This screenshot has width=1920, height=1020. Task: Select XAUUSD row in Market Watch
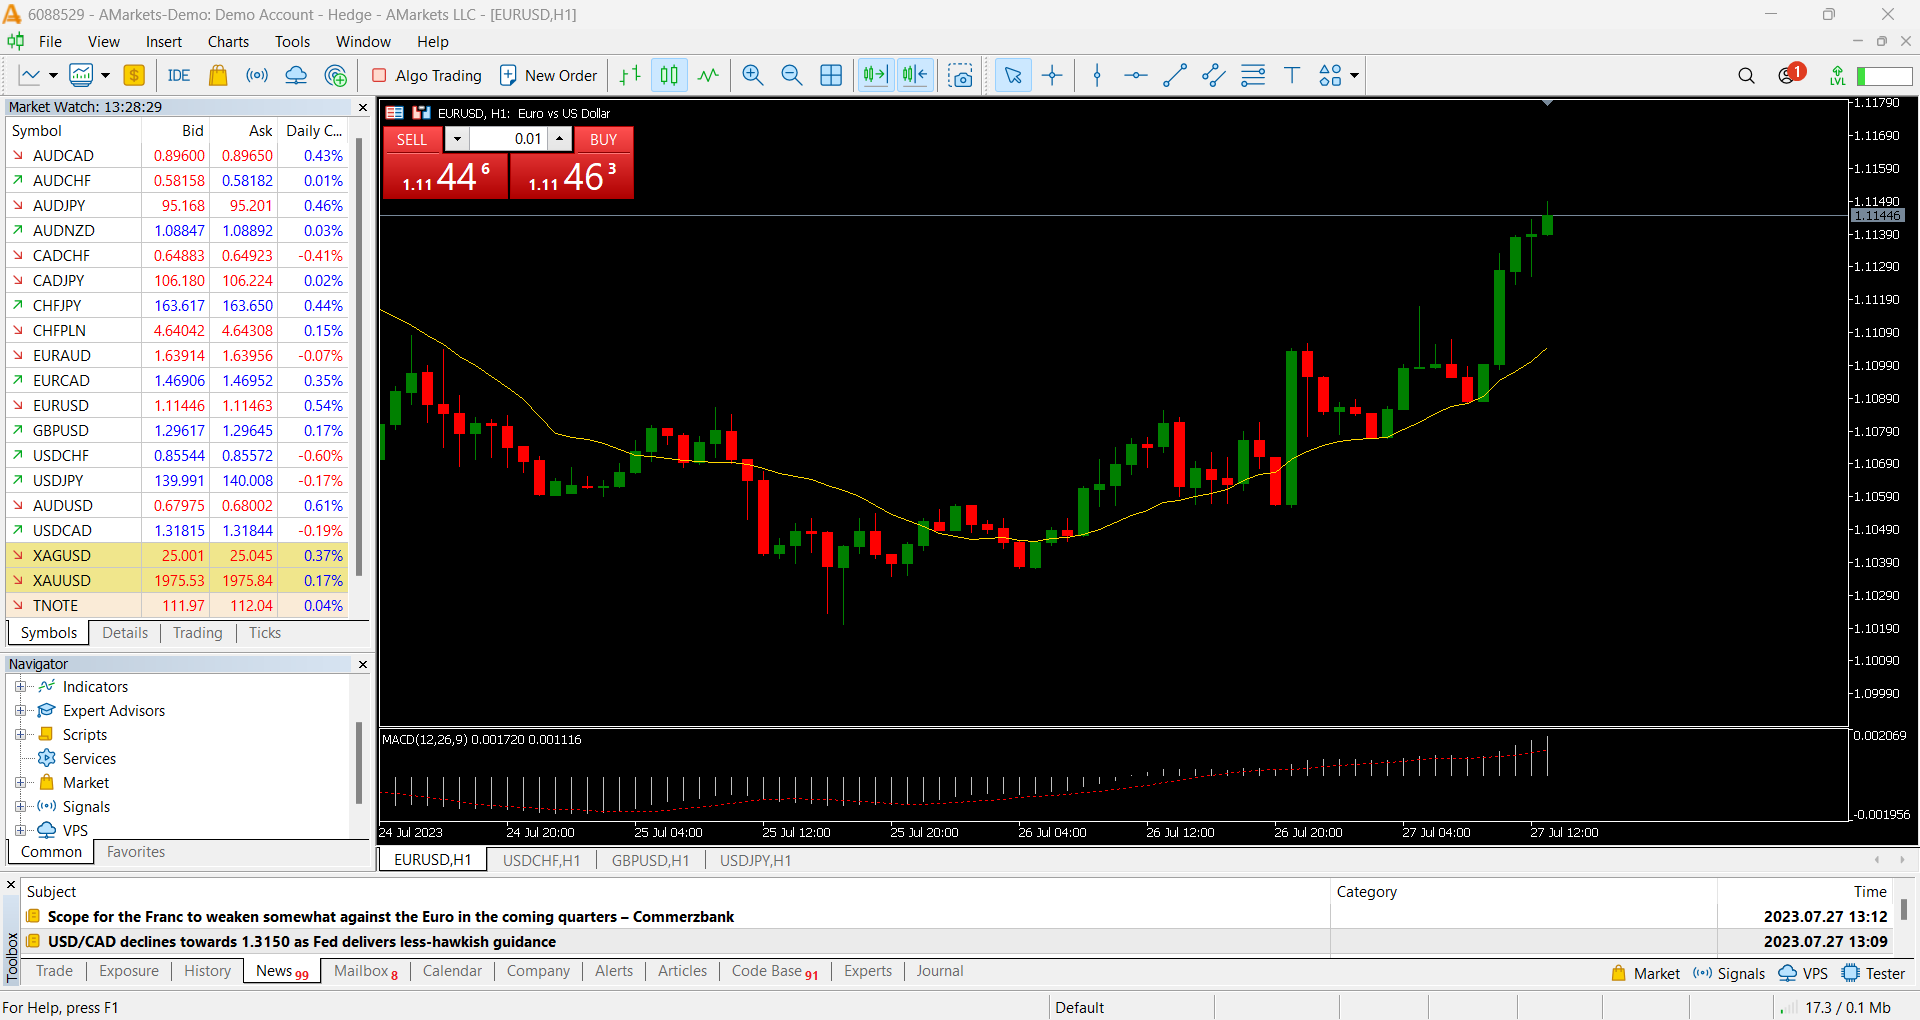pos(177,580)
